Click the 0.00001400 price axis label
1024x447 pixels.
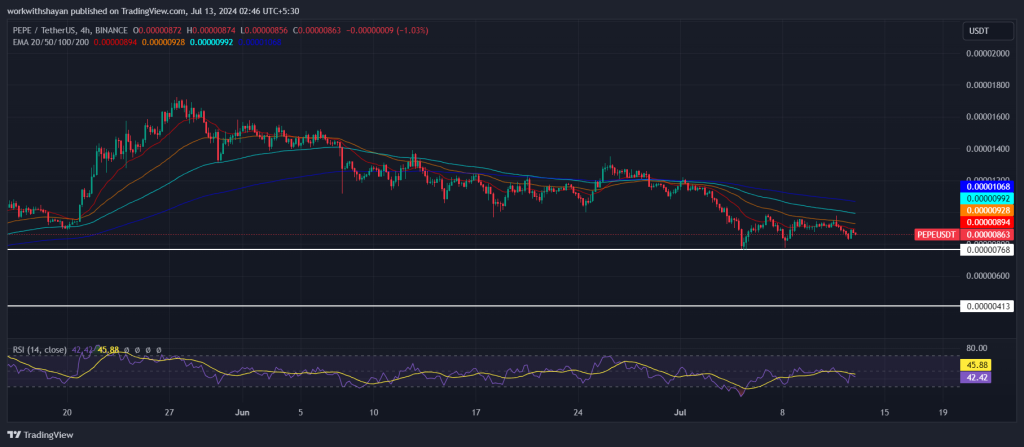pos(988,149)
